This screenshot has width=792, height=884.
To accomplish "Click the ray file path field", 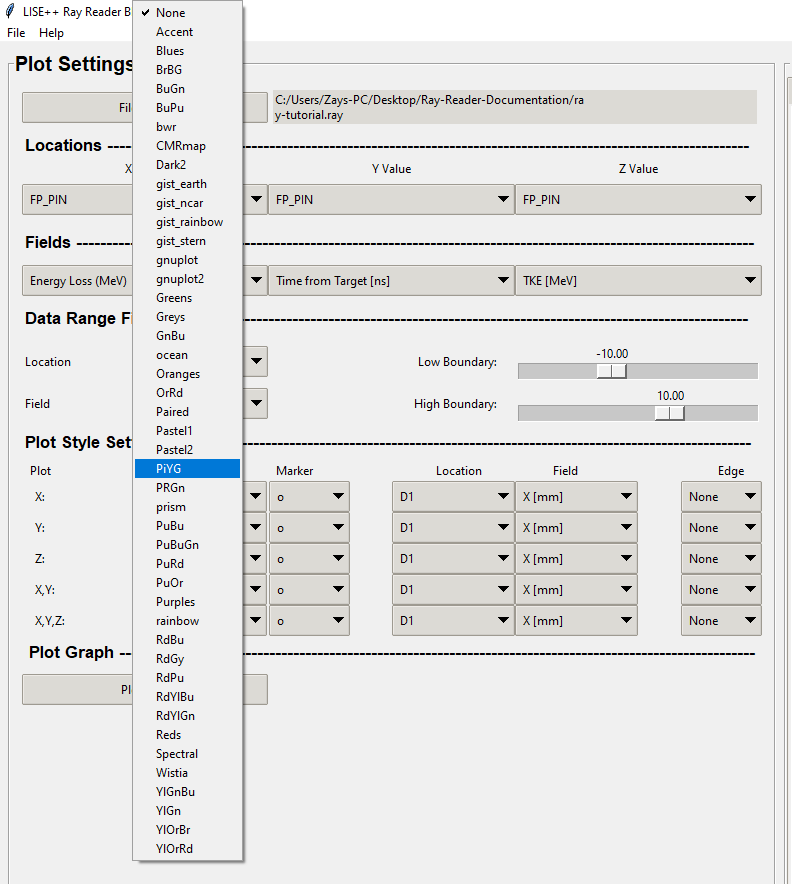I will click(514, 107).
